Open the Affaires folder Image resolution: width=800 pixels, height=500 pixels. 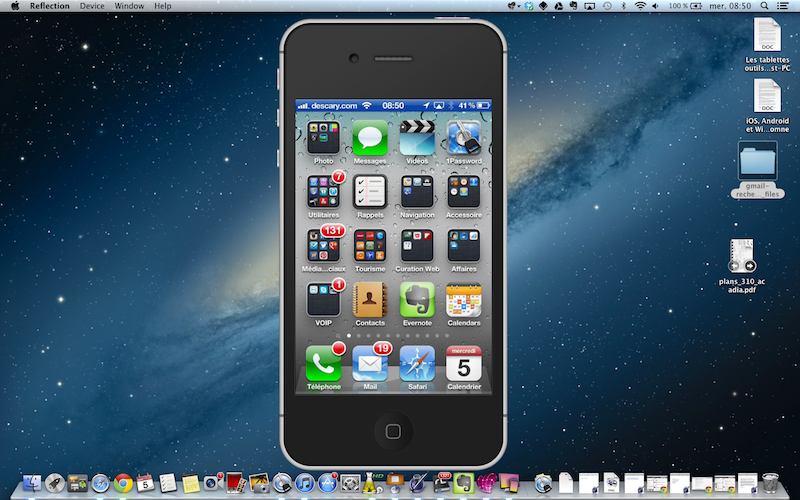(464, 246)
